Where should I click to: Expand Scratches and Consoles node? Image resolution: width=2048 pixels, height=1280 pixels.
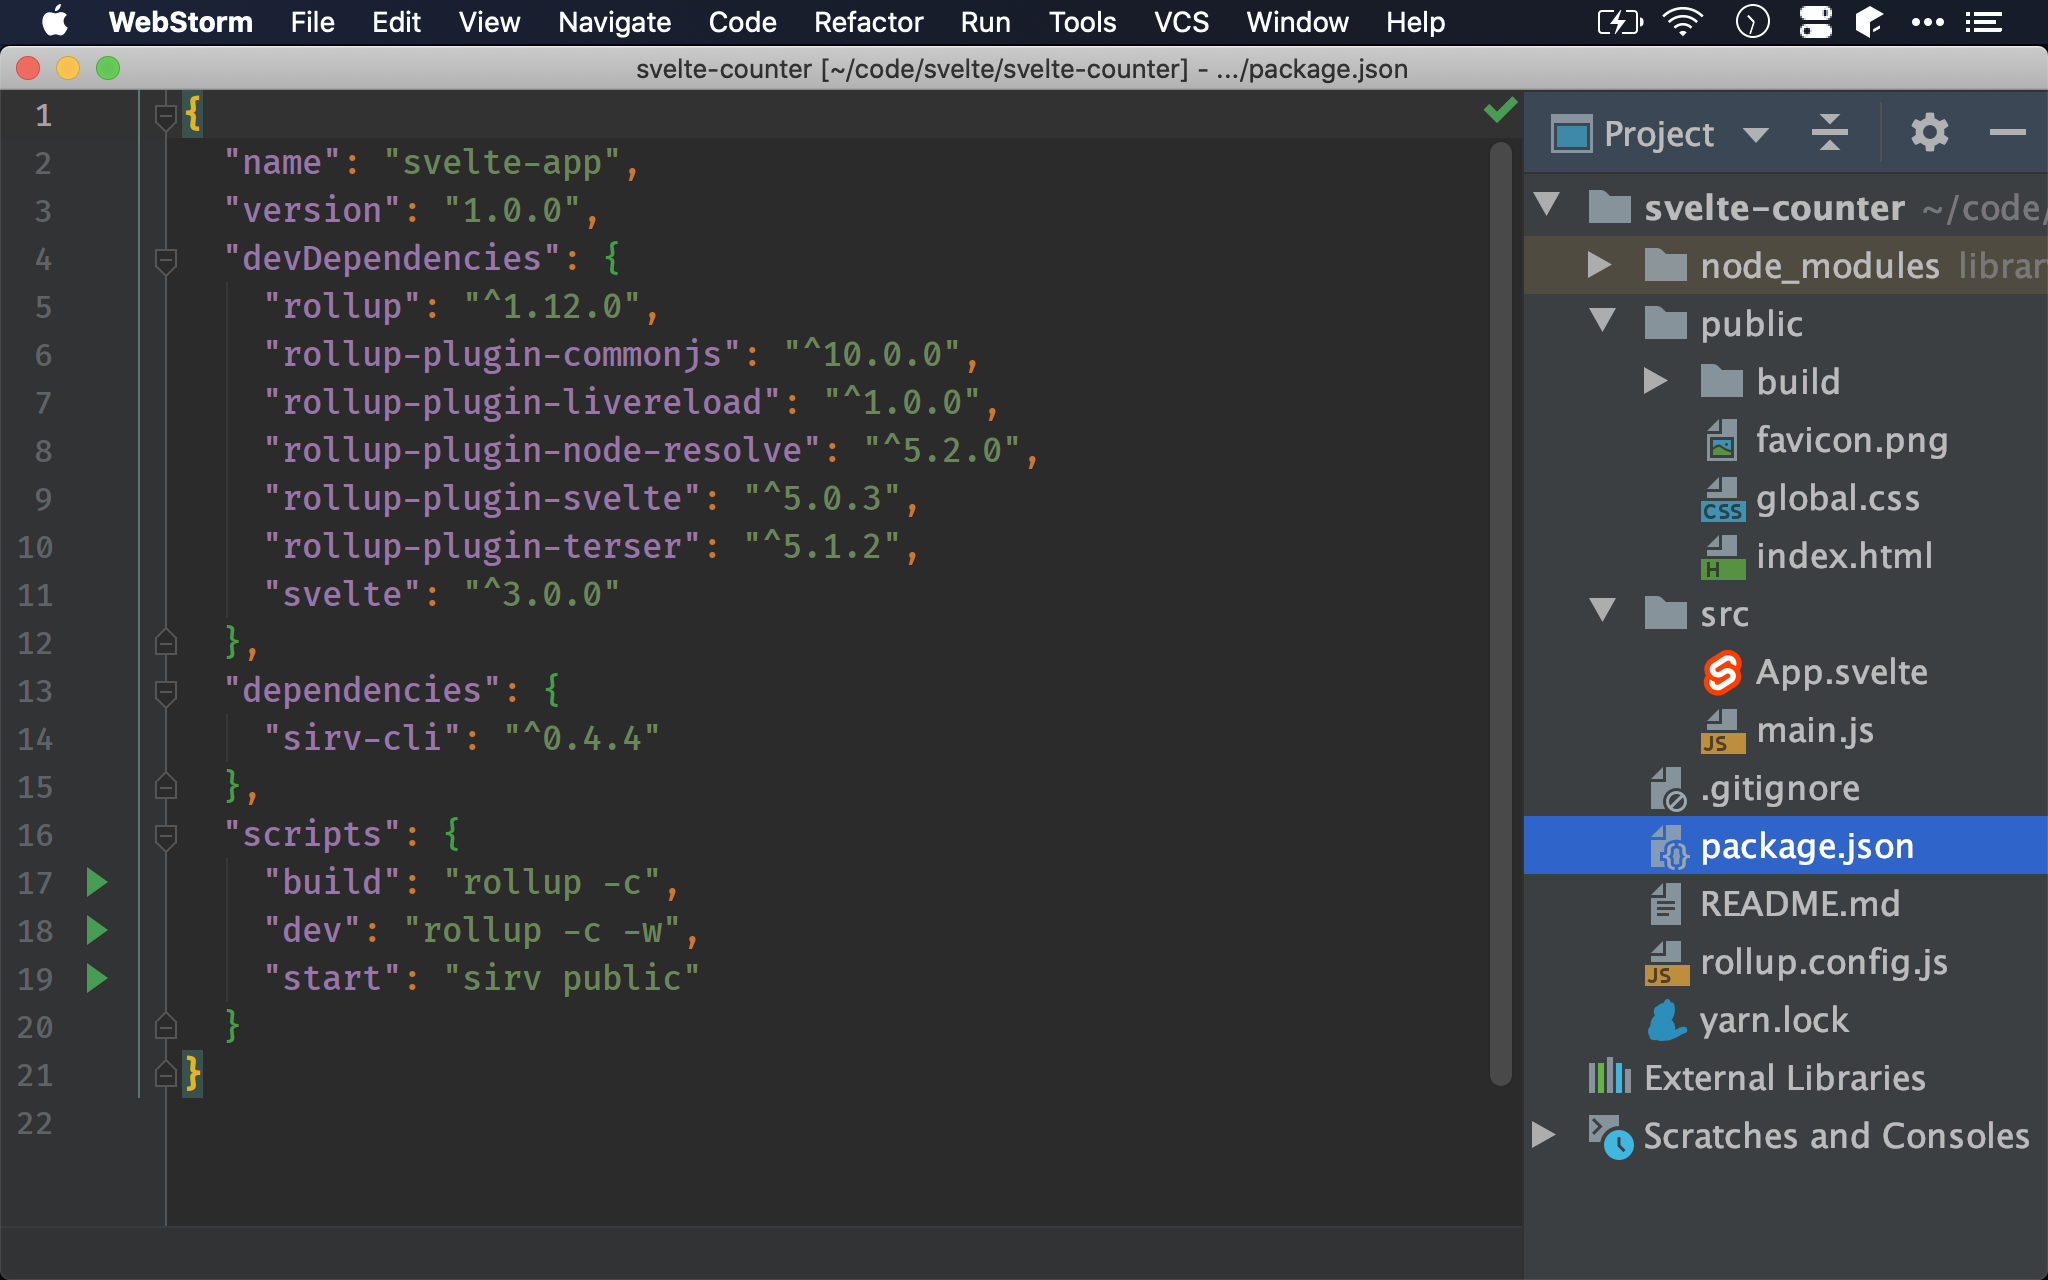(1544, 1135)
